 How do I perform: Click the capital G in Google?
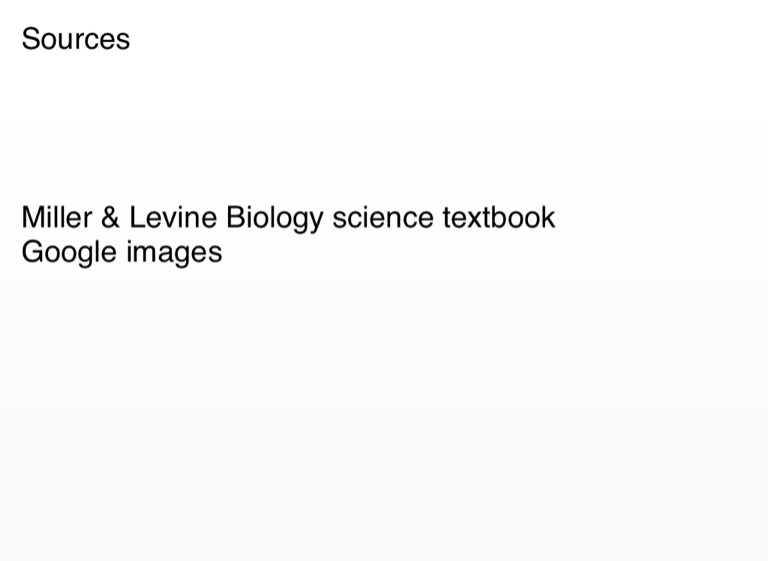(x=33, y=251)
